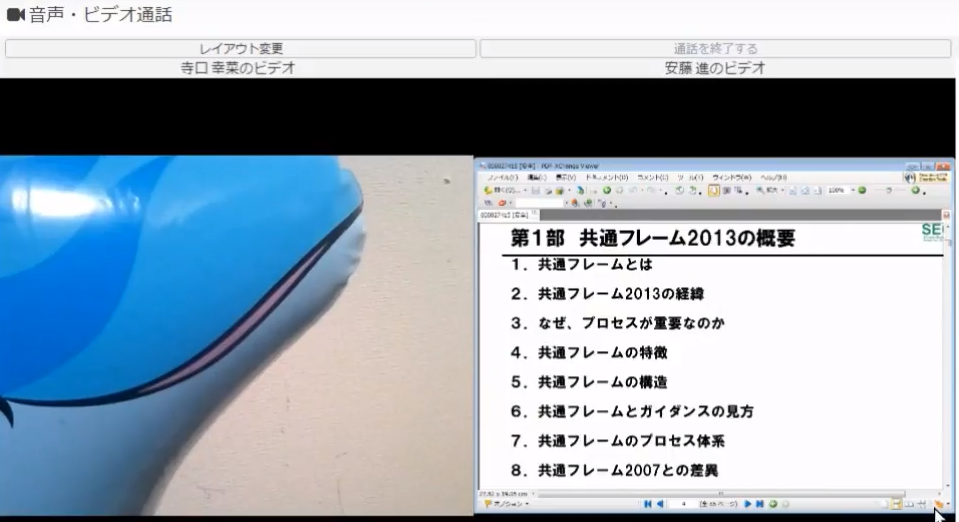Screen dimensions: 959x522
Task: Open the オプション dropdown at bottom left
Action: click(505, 504)
